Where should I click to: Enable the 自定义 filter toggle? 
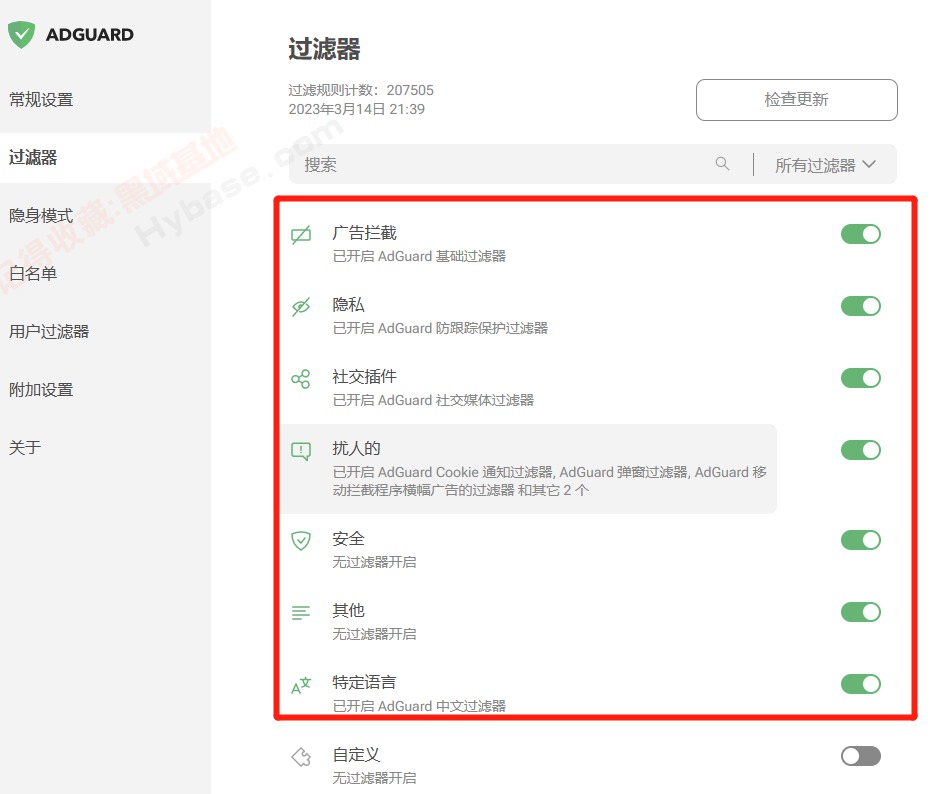pyautogui.click(x=861, y=756)
